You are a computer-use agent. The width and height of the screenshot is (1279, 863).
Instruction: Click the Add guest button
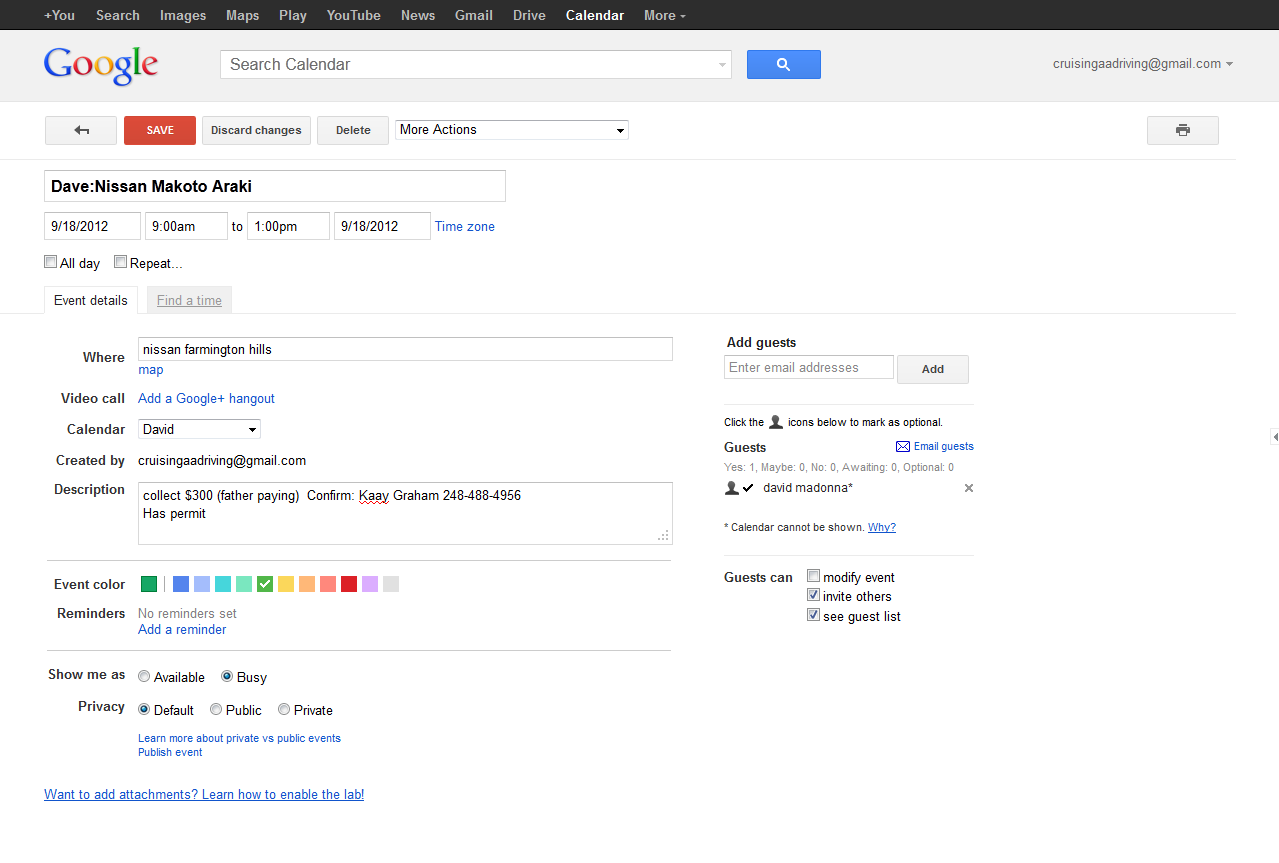pyautogui.click(x=933, y=369)
